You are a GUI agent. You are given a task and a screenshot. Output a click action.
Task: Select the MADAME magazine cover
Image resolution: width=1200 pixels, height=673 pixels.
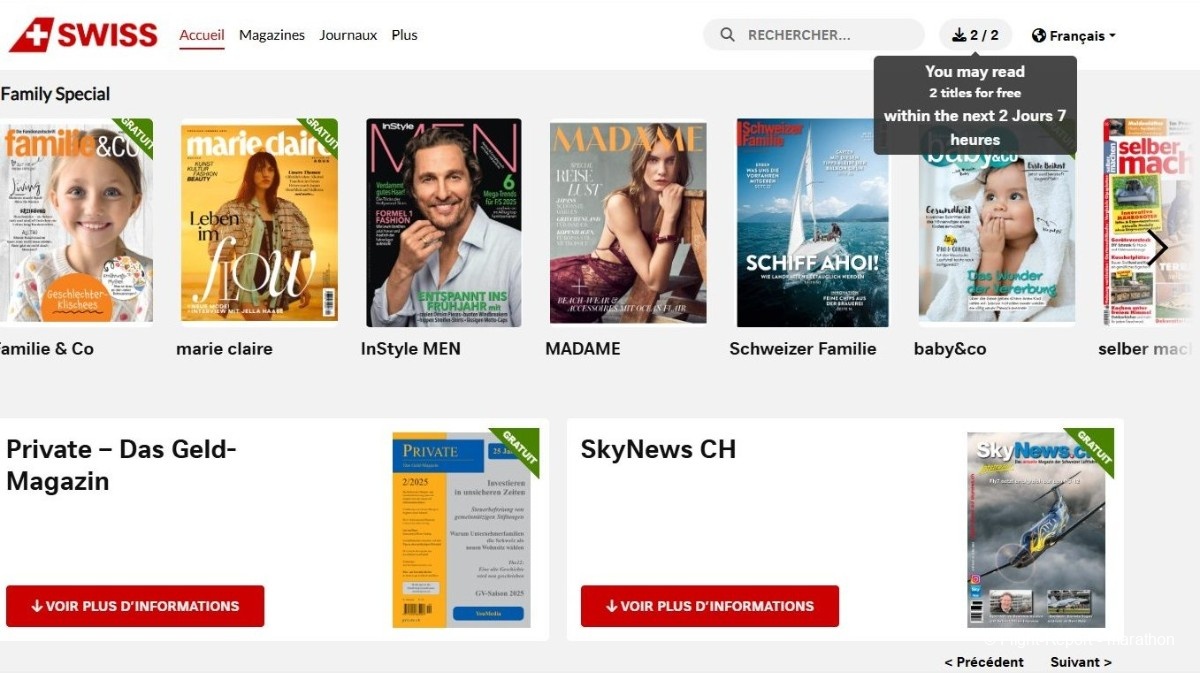click(628, 222)
